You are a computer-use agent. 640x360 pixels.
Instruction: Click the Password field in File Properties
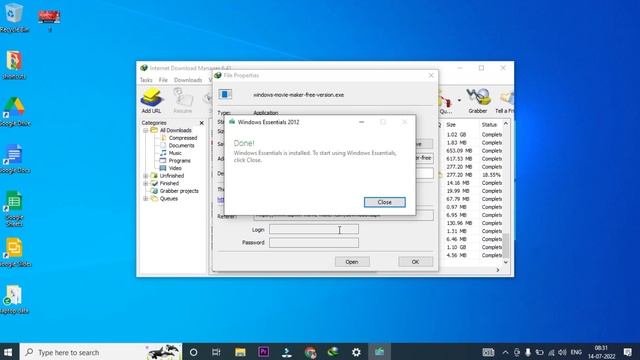tap(314, 243)
